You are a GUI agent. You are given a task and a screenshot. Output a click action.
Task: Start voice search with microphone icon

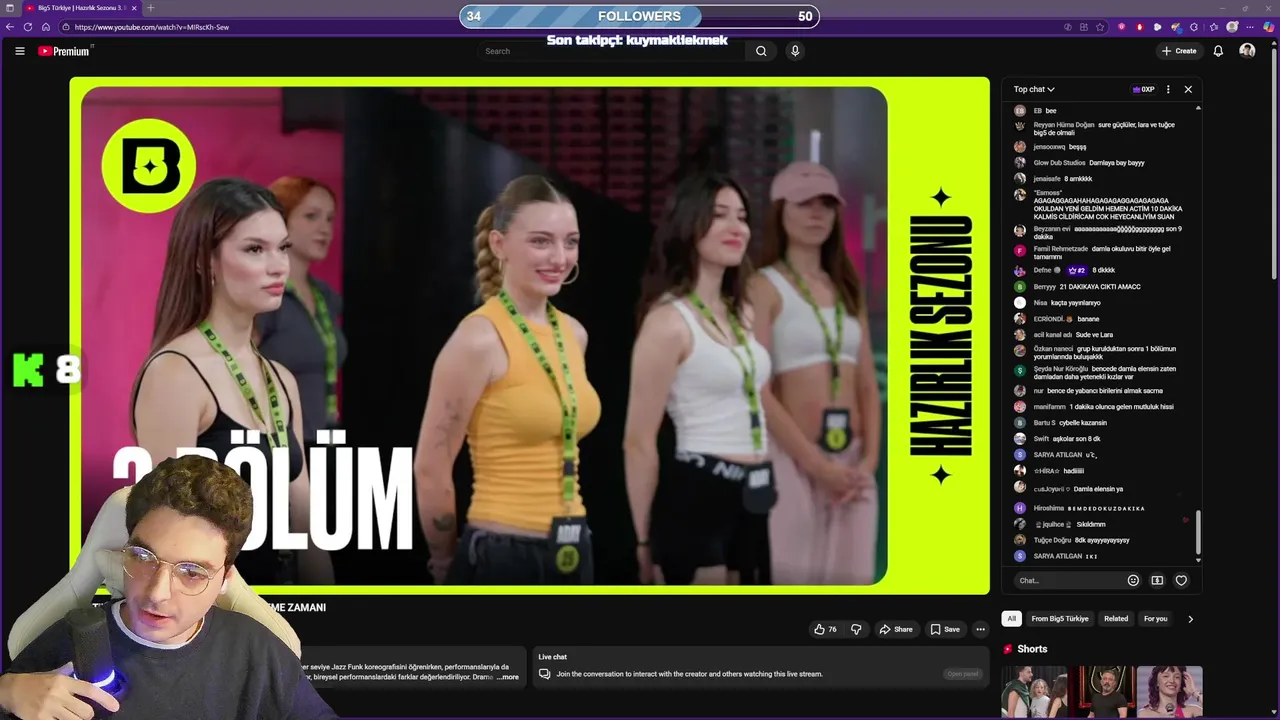(x=795, y=51)
